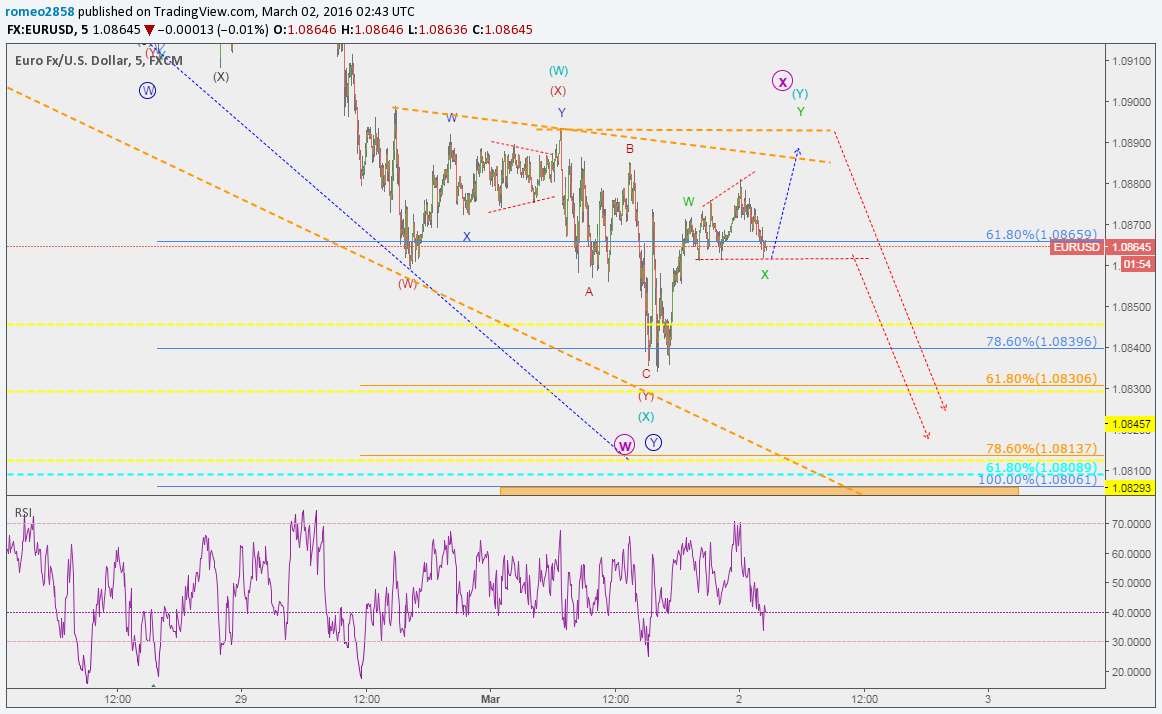The height and width of the screenshot is (714, 1162).
Task: Select the O:1.08646 open value
Action: [x=305, y=30]
